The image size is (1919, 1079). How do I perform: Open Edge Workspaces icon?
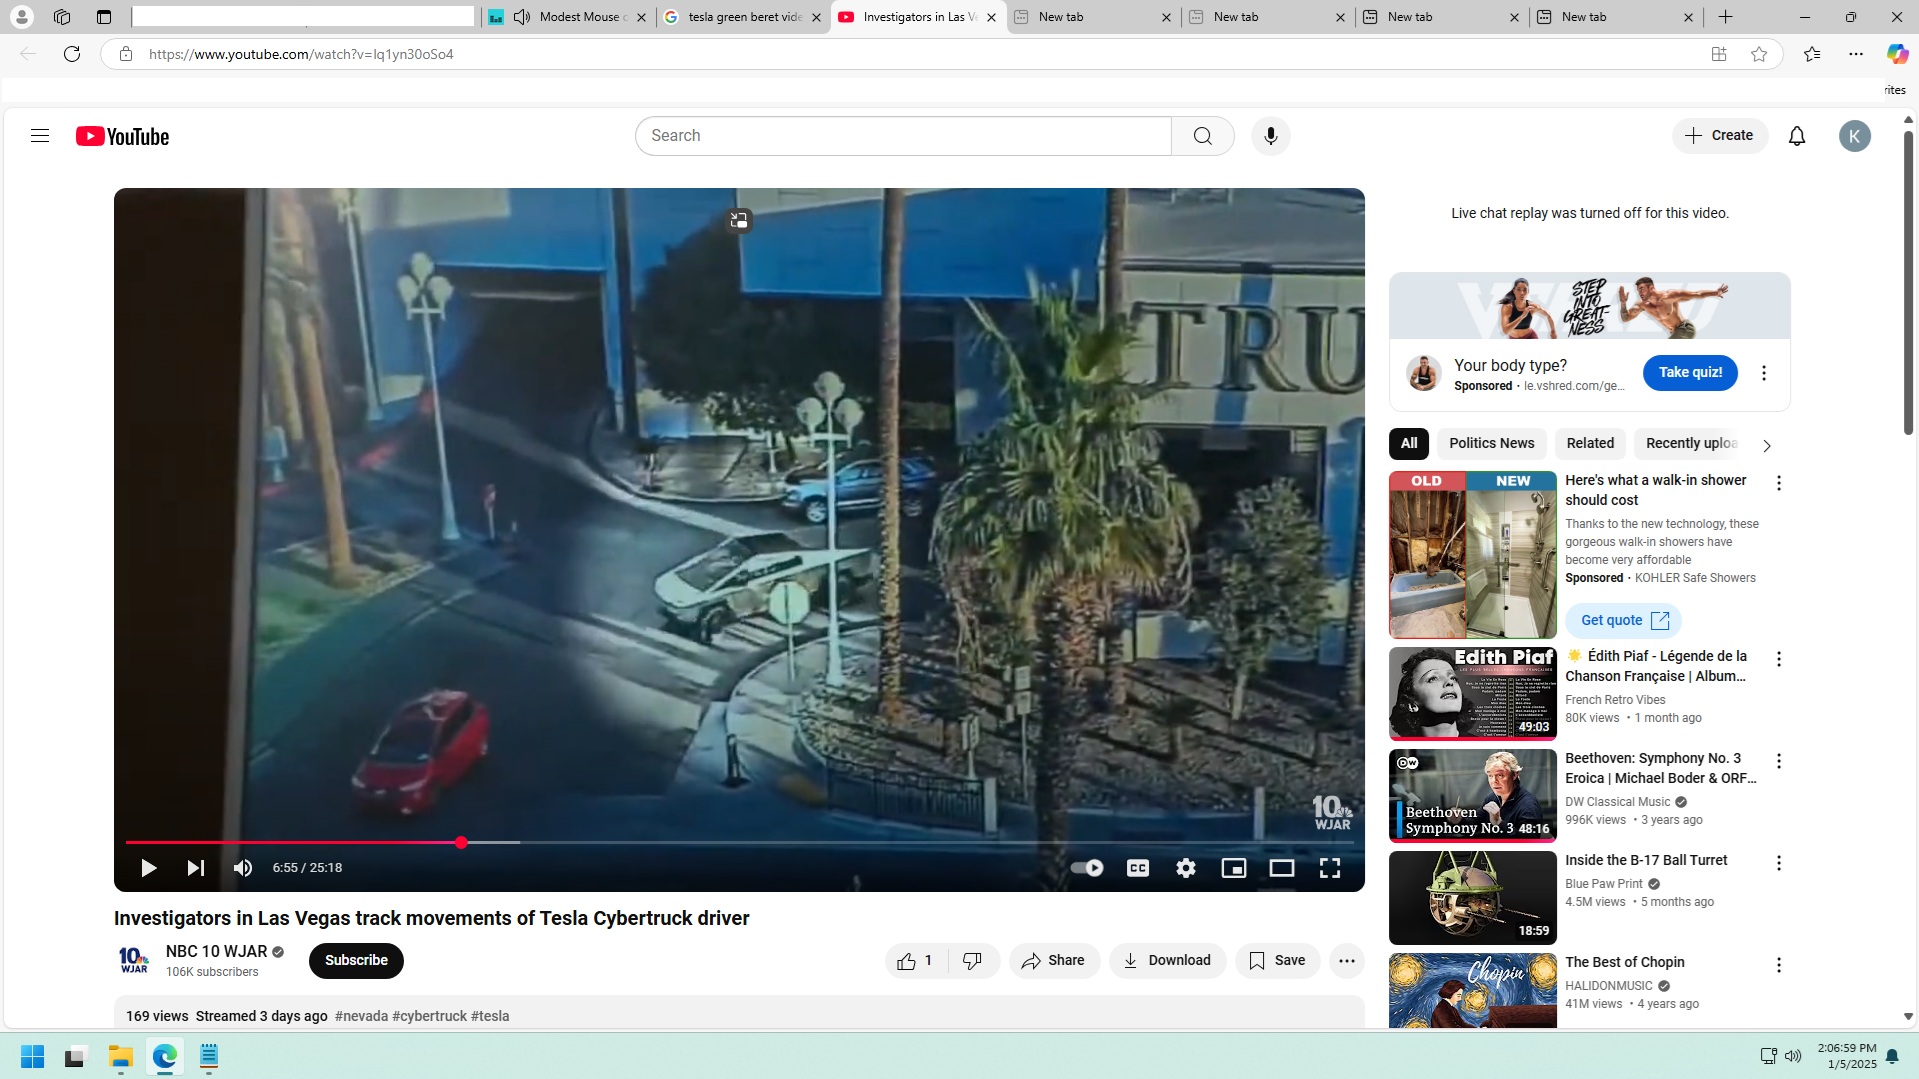point(62,17)
